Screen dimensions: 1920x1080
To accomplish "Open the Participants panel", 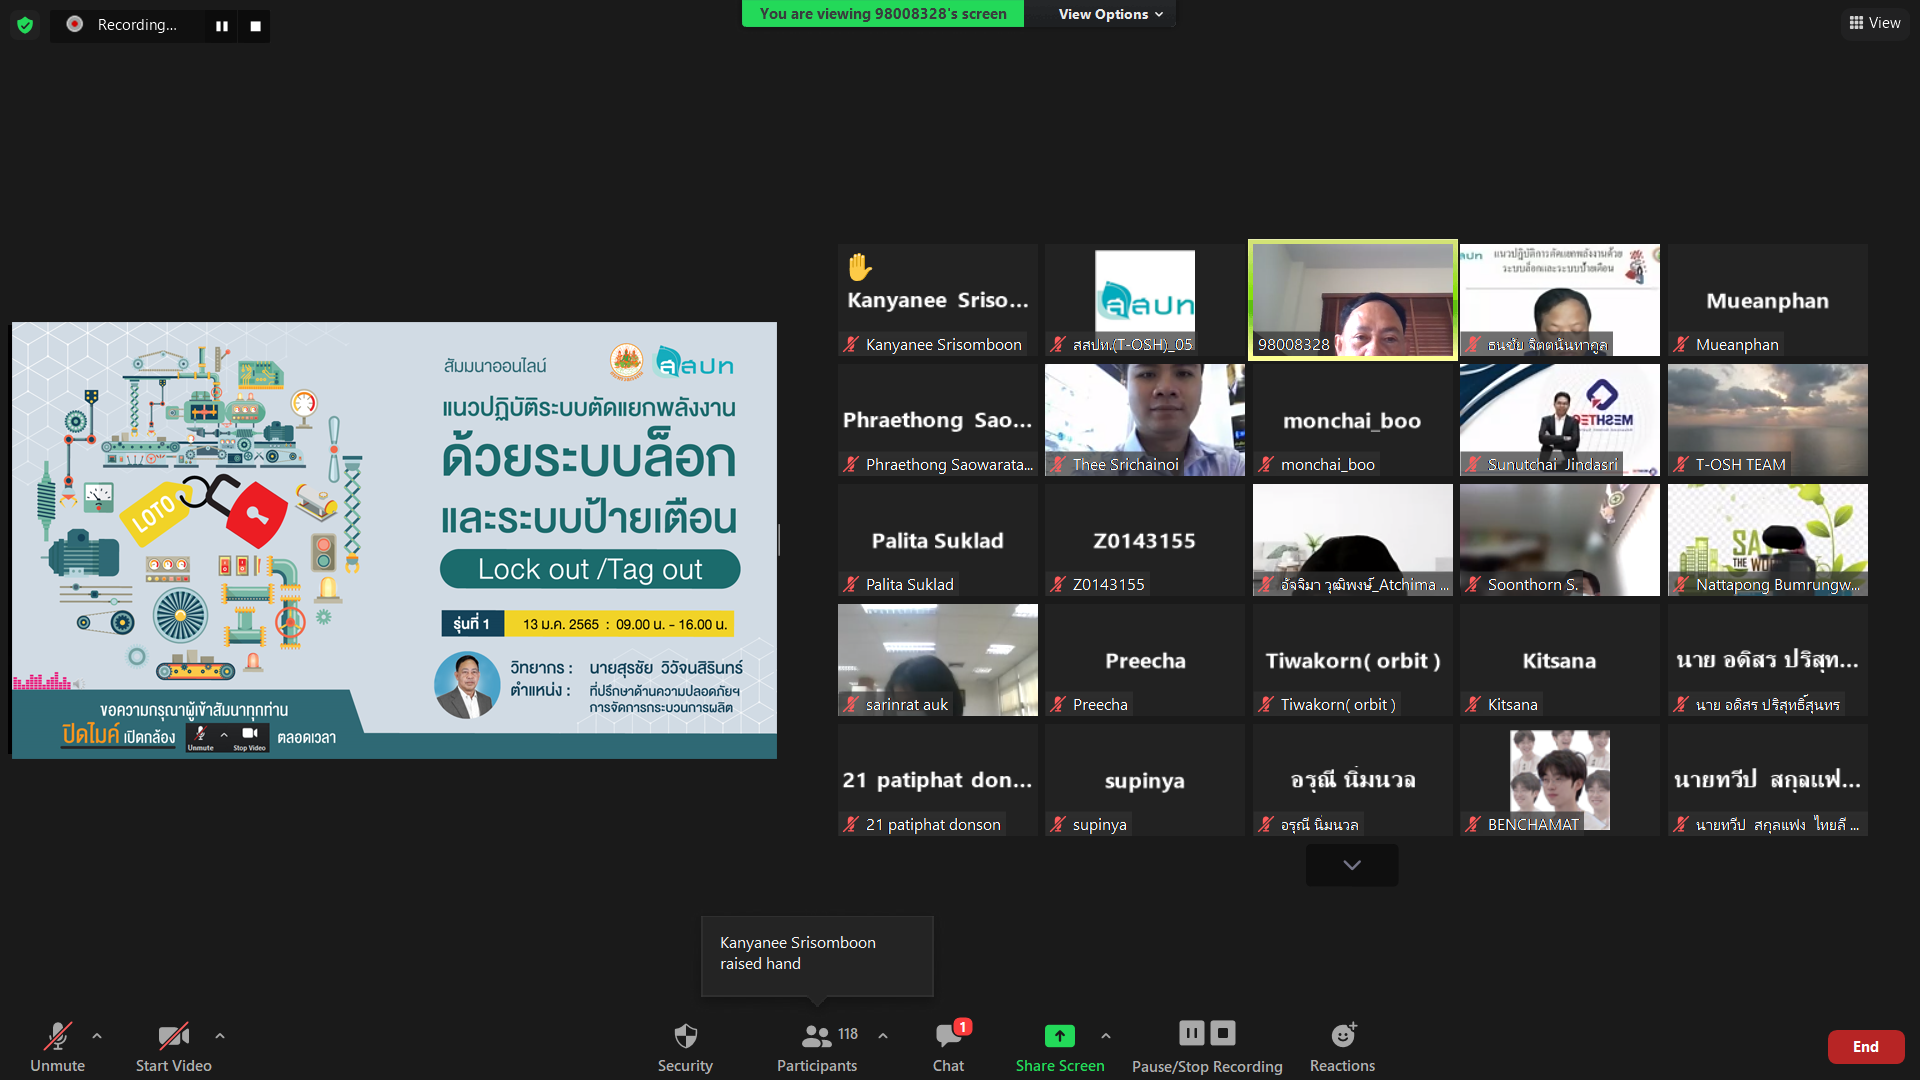I will (817, 1046).
